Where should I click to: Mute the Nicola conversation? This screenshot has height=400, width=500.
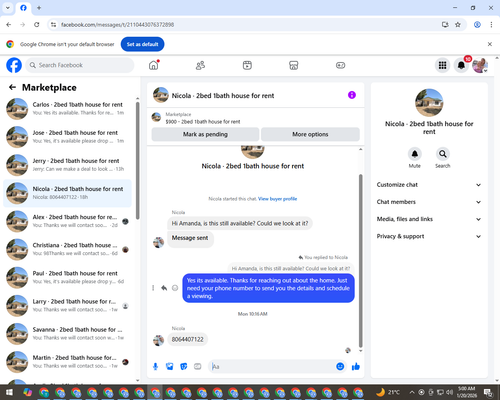(x=415, y=154)
